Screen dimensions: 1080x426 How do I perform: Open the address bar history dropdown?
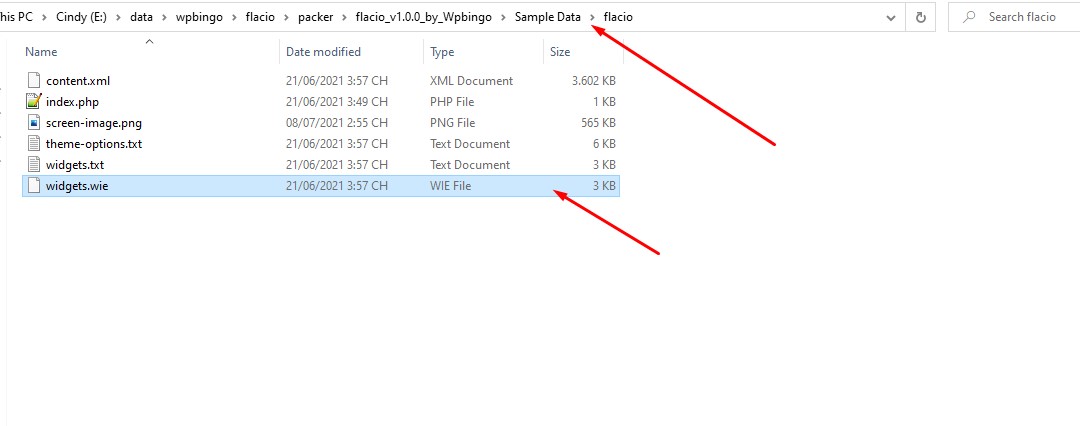[890, 17]
